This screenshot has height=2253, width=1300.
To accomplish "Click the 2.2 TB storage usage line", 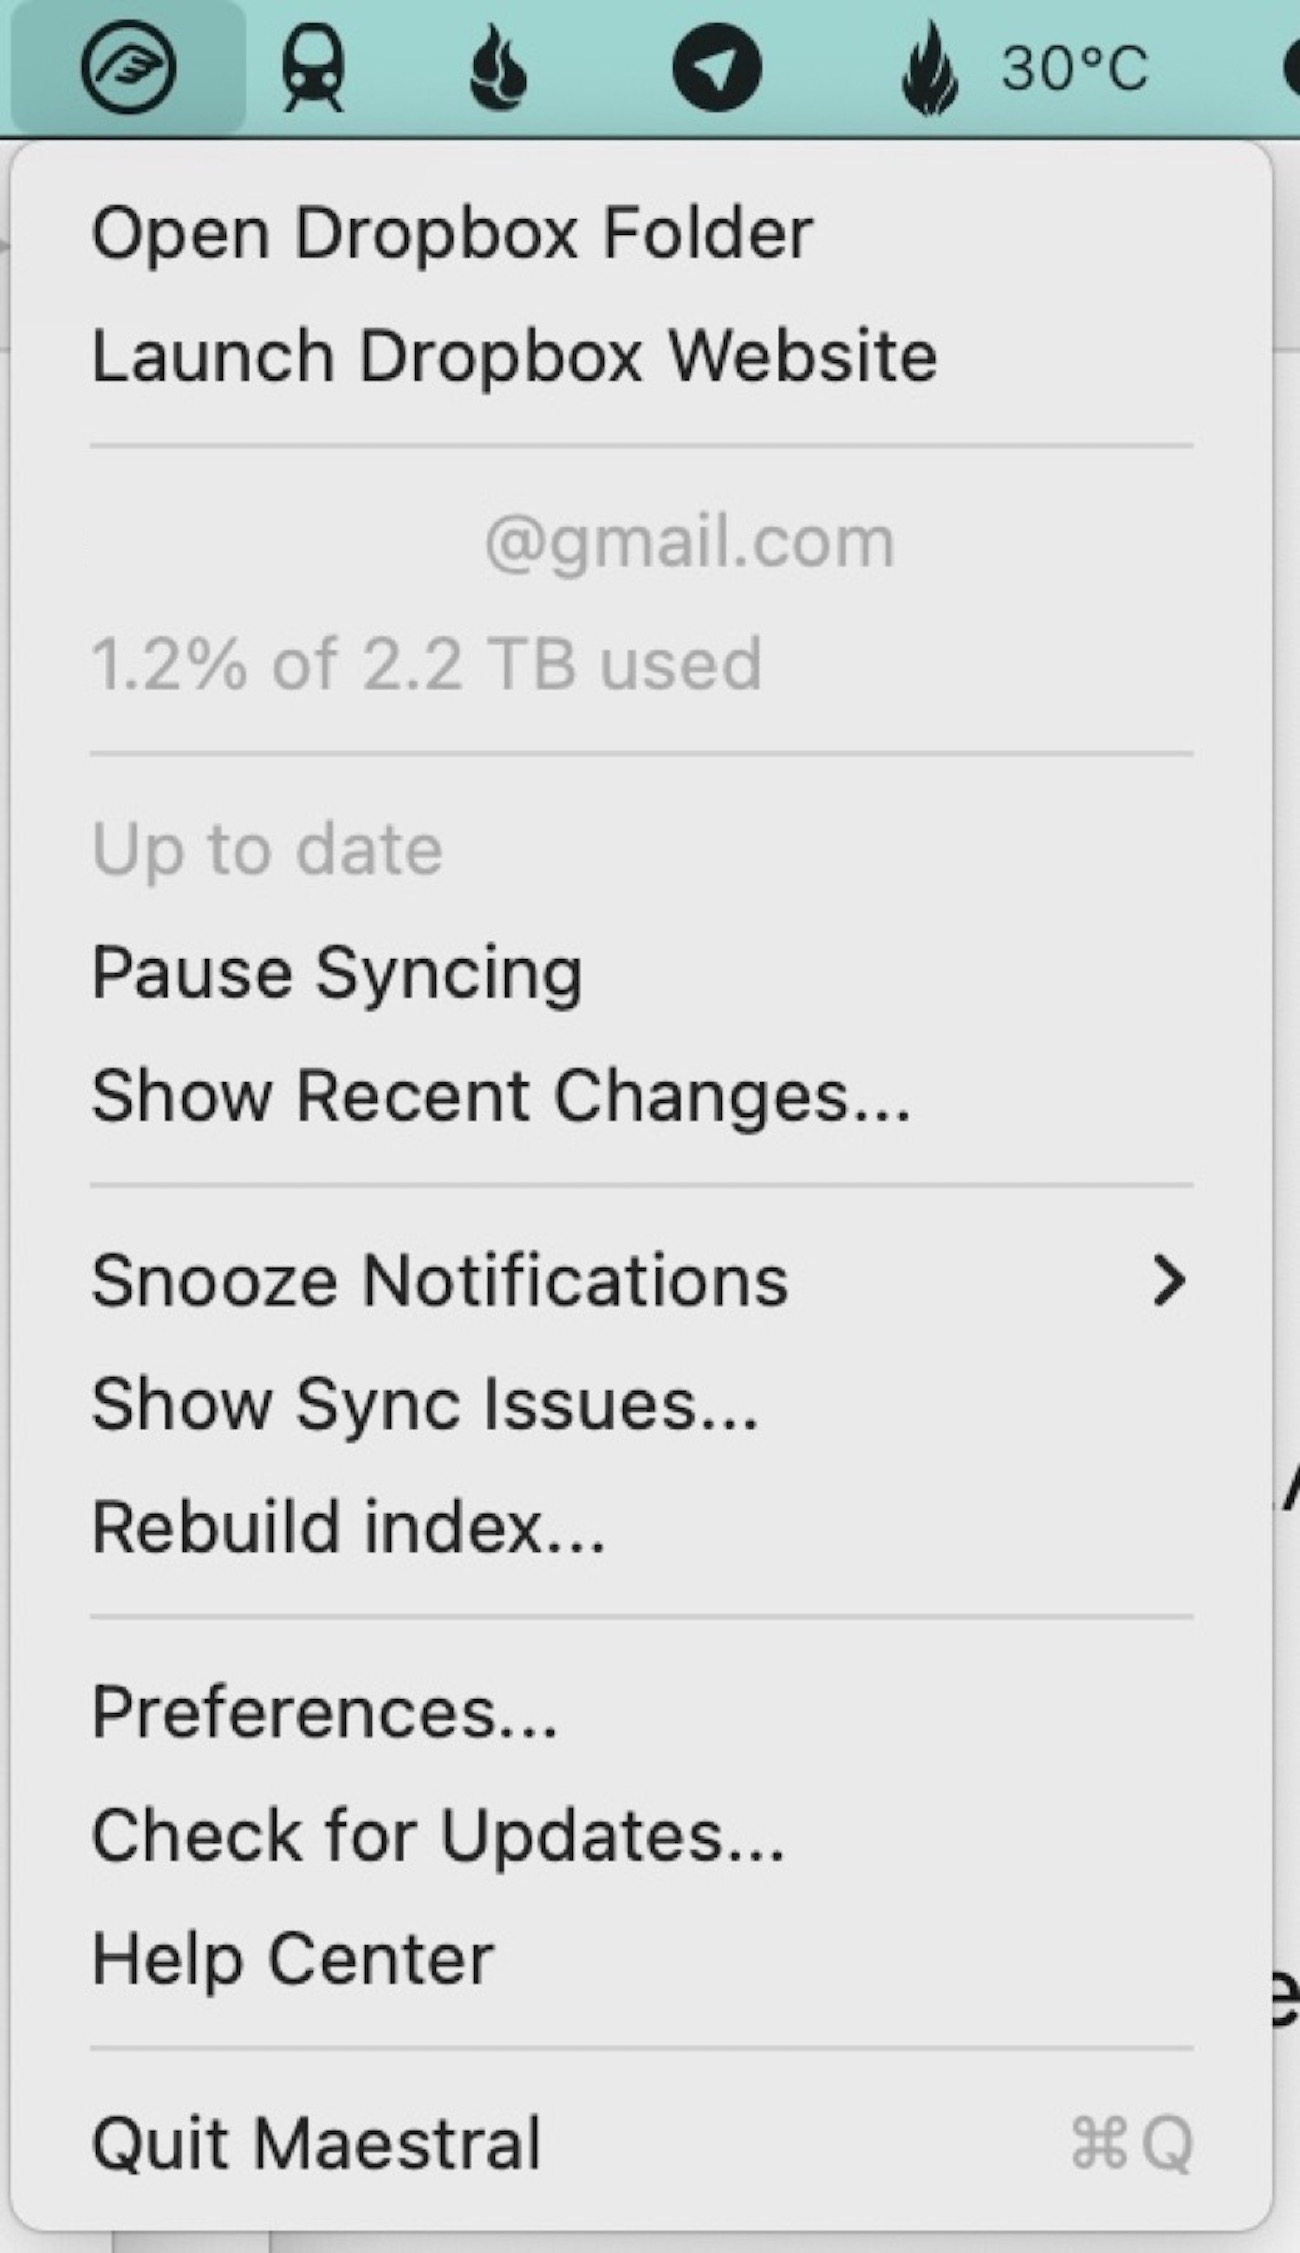I will (427, 664).
